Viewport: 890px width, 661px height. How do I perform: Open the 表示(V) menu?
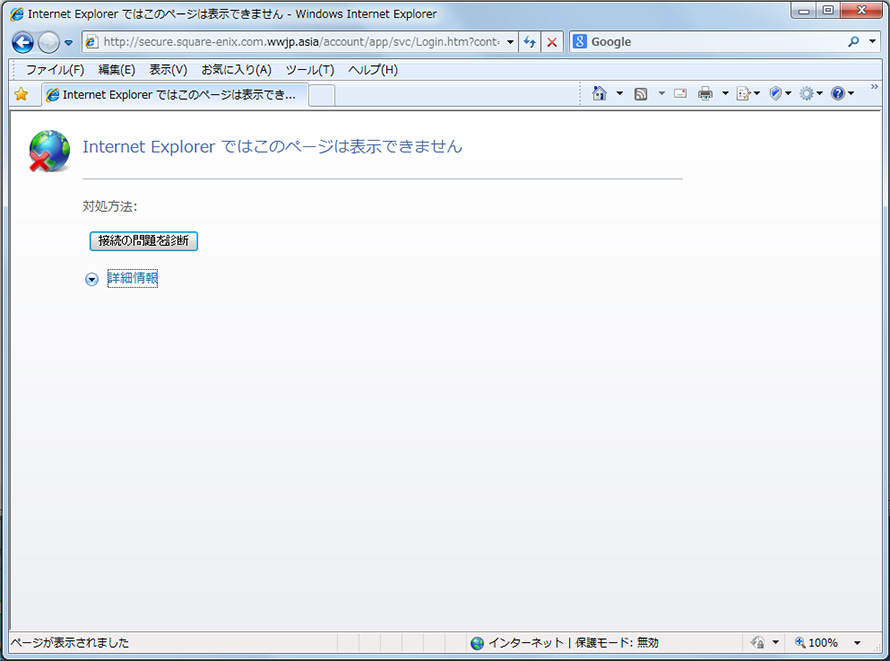tap(168, 70)
